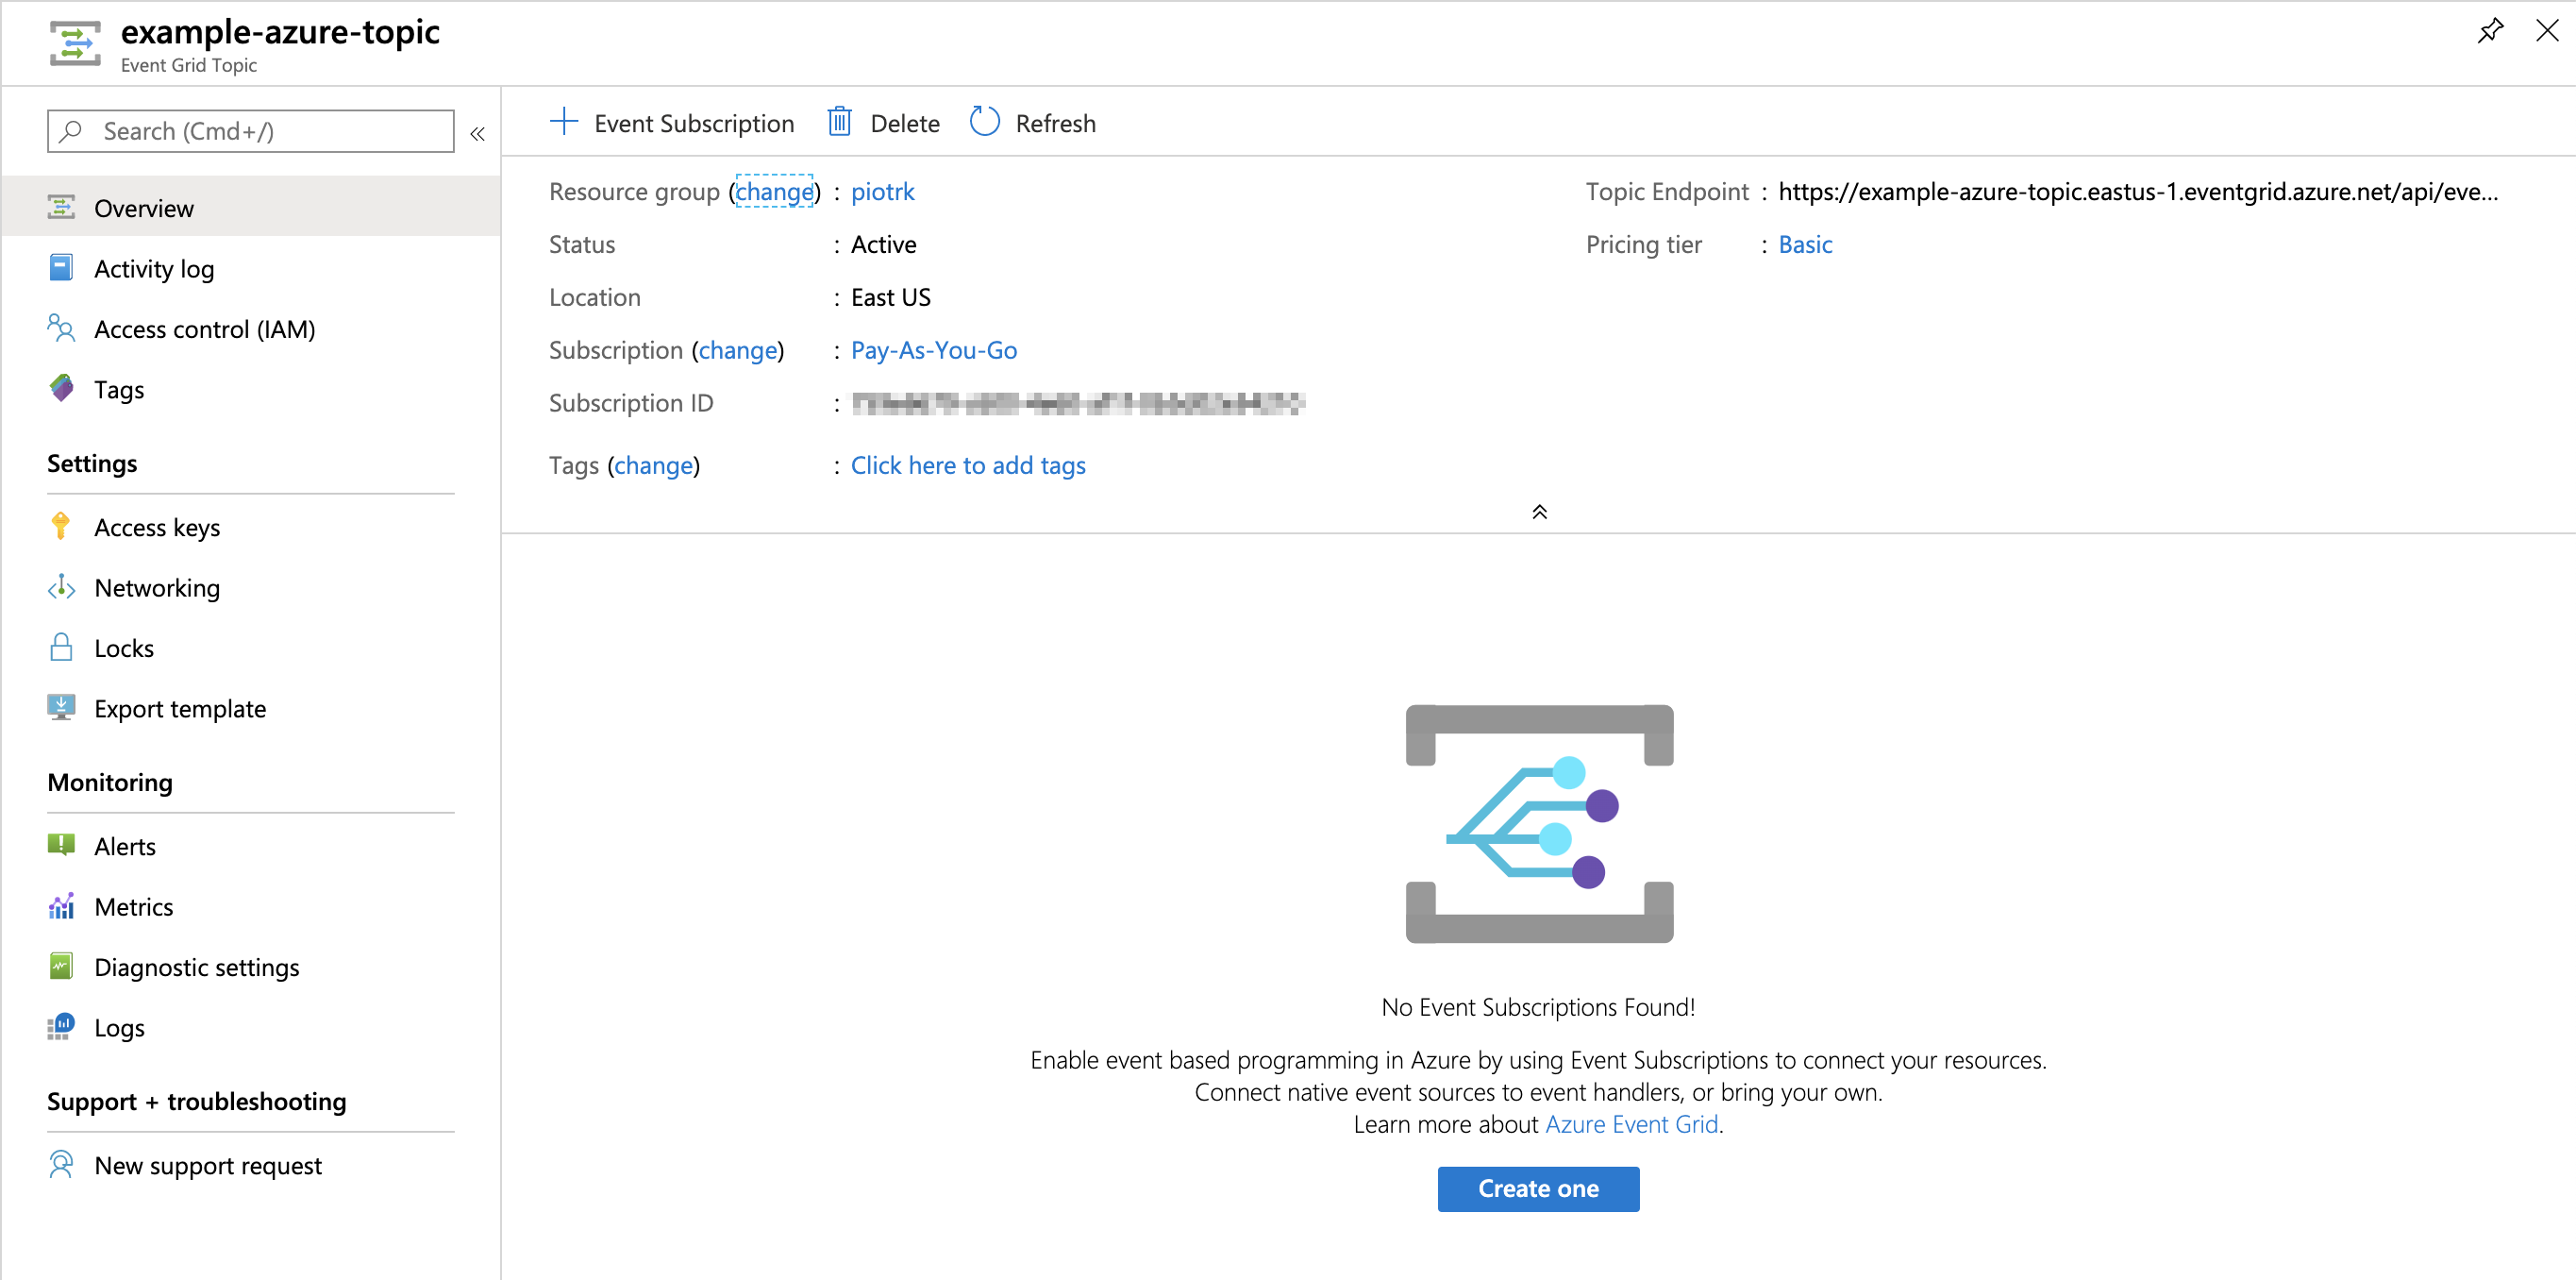Screen dimensions: 2576x1280
Task: Click the Tags label icon in sidebar
Action: point(61,389)
